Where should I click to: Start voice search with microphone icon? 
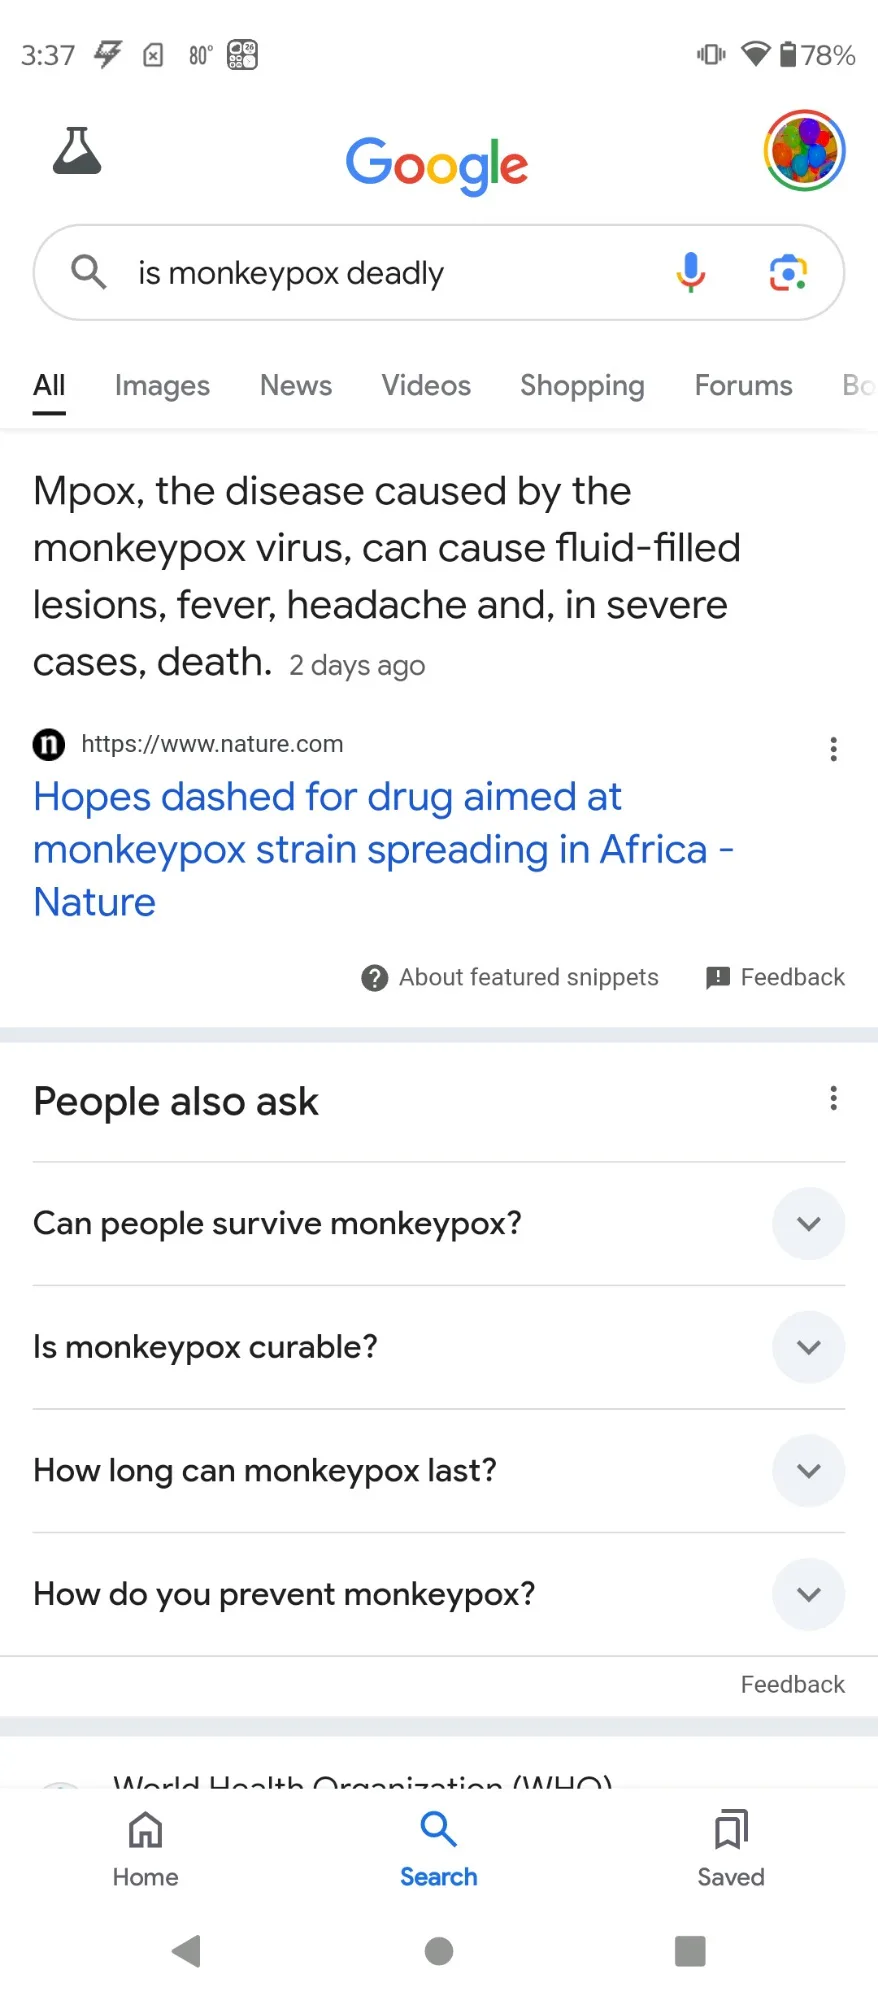tap(690, 272)
